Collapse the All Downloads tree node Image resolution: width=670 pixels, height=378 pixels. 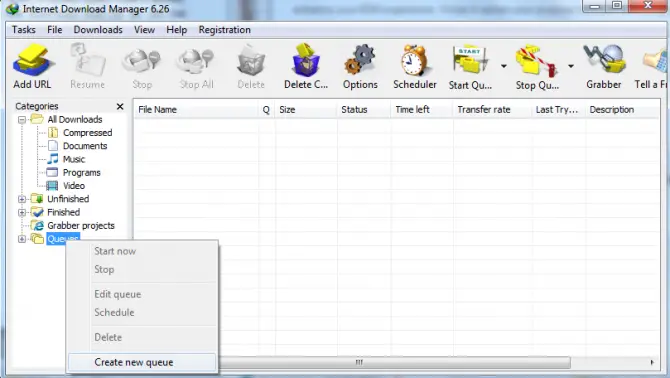[x=22, y=120]
